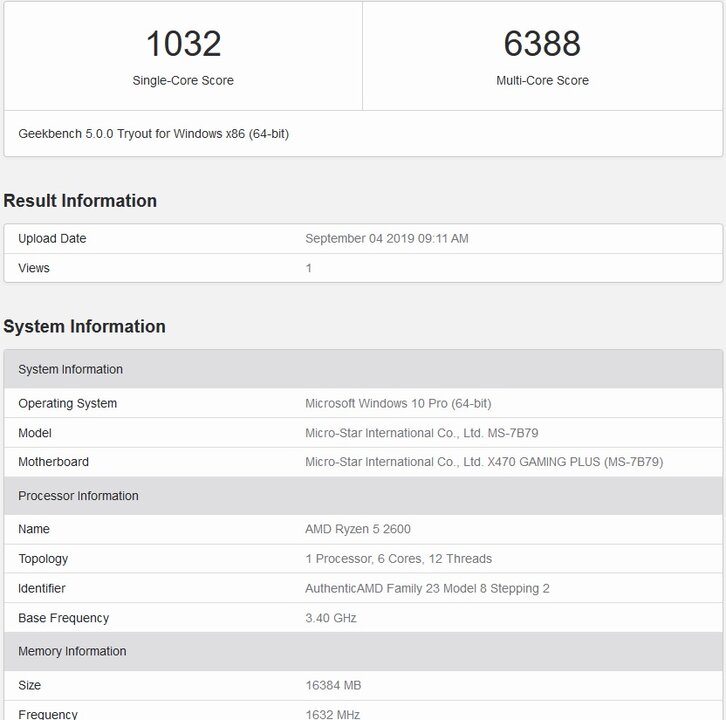This screenshot has height=720, width=726.
Task: Click the Model label
Action: click(x=35, y=433)
